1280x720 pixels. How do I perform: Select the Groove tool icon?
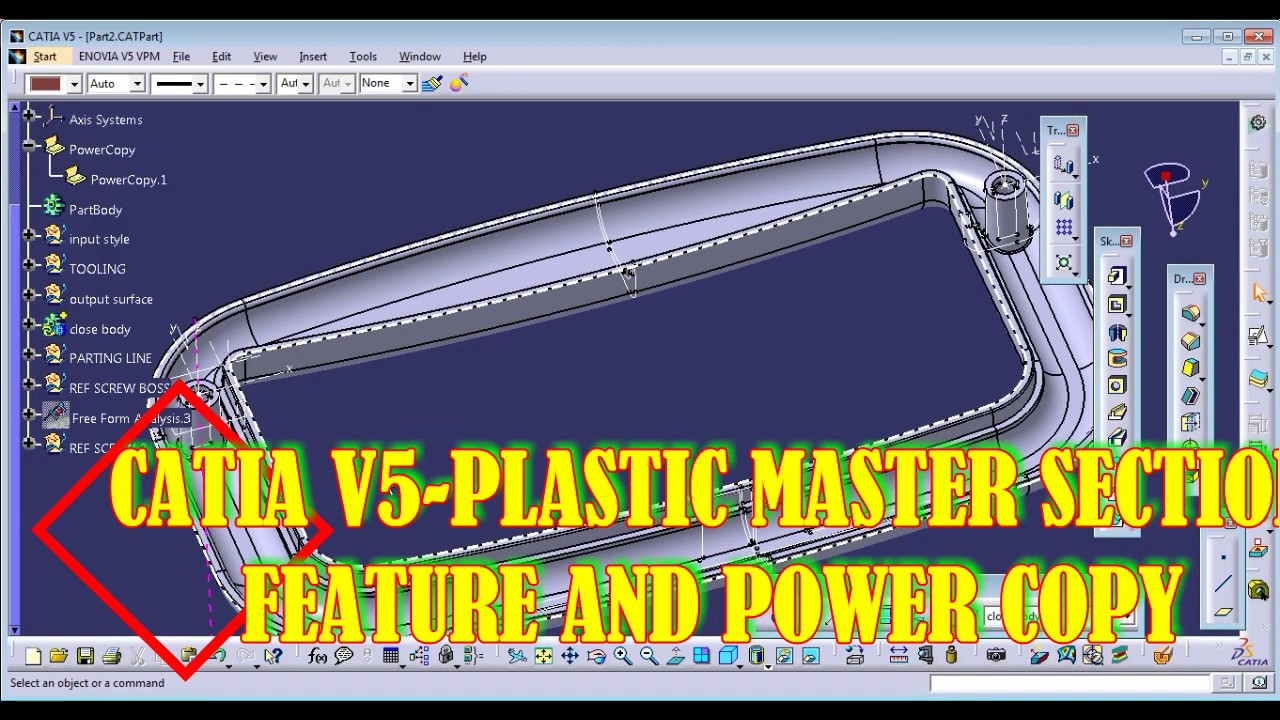(x=1117, y=358)
